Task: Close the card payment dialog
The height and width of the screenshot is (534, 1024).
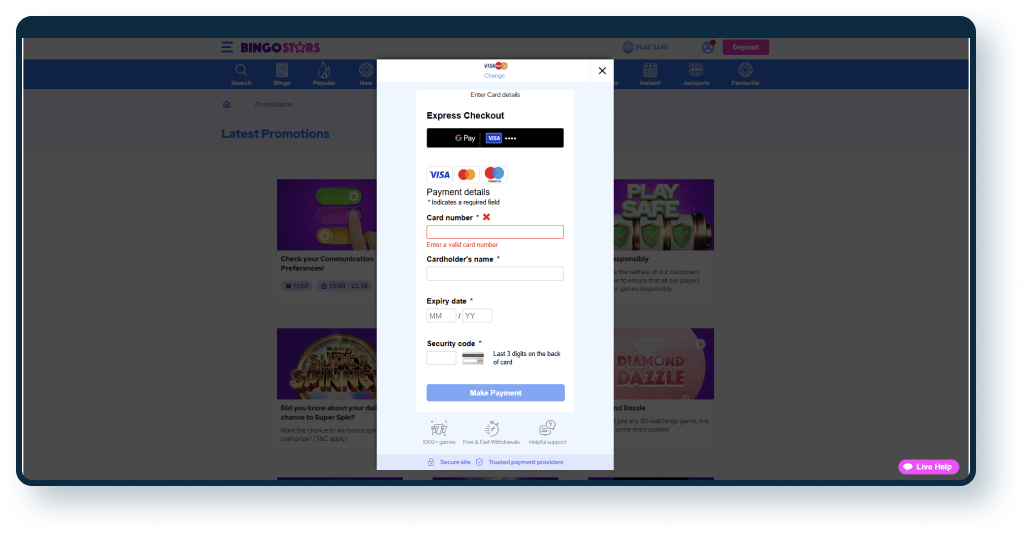Action: 601,71
